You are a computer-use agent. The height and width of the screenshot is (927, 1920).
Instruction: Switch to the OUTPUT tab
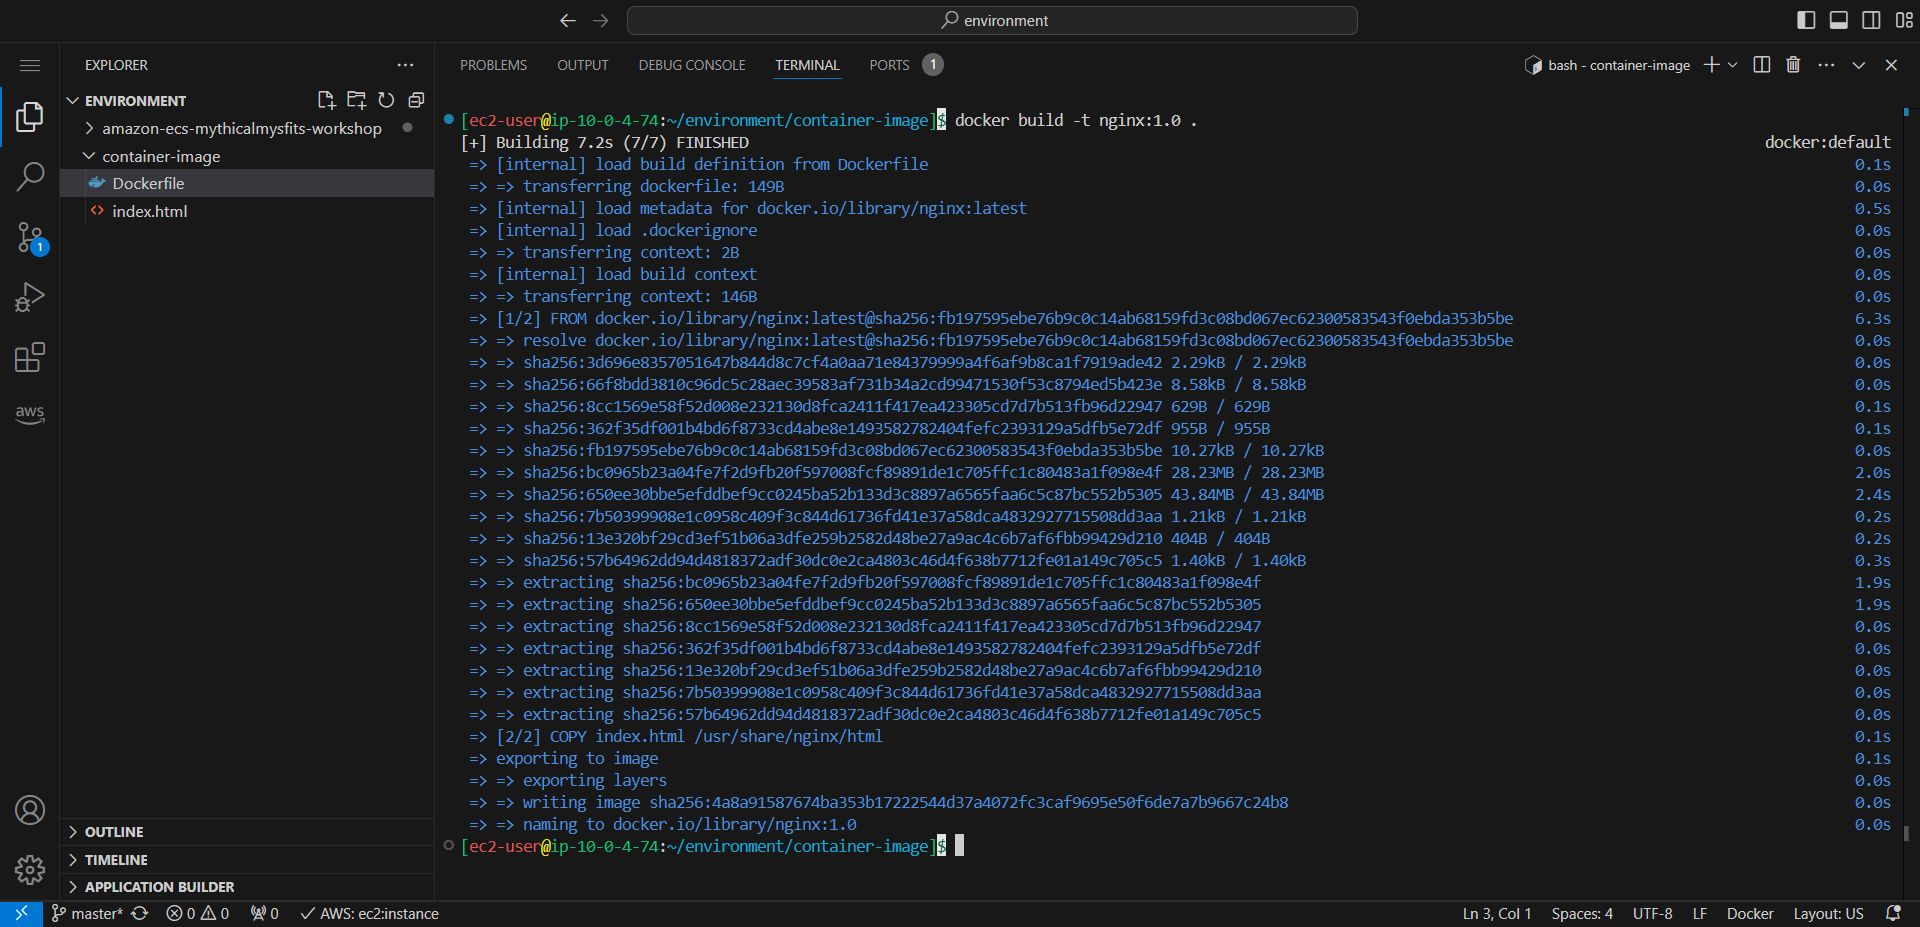click(x=583, y=65)
